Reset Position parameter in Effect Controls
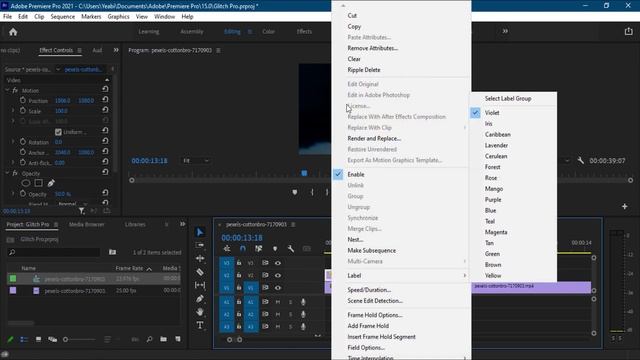 (x=105, y=100)
